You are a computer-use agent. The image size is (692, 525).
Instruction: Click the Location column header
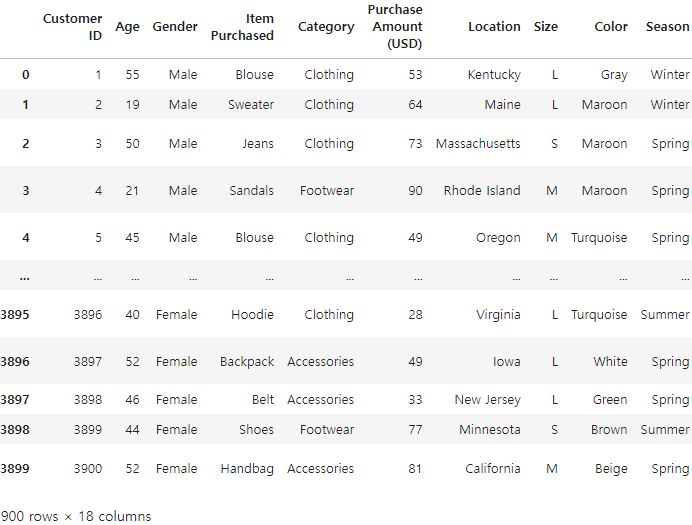(x=494, y=26)
